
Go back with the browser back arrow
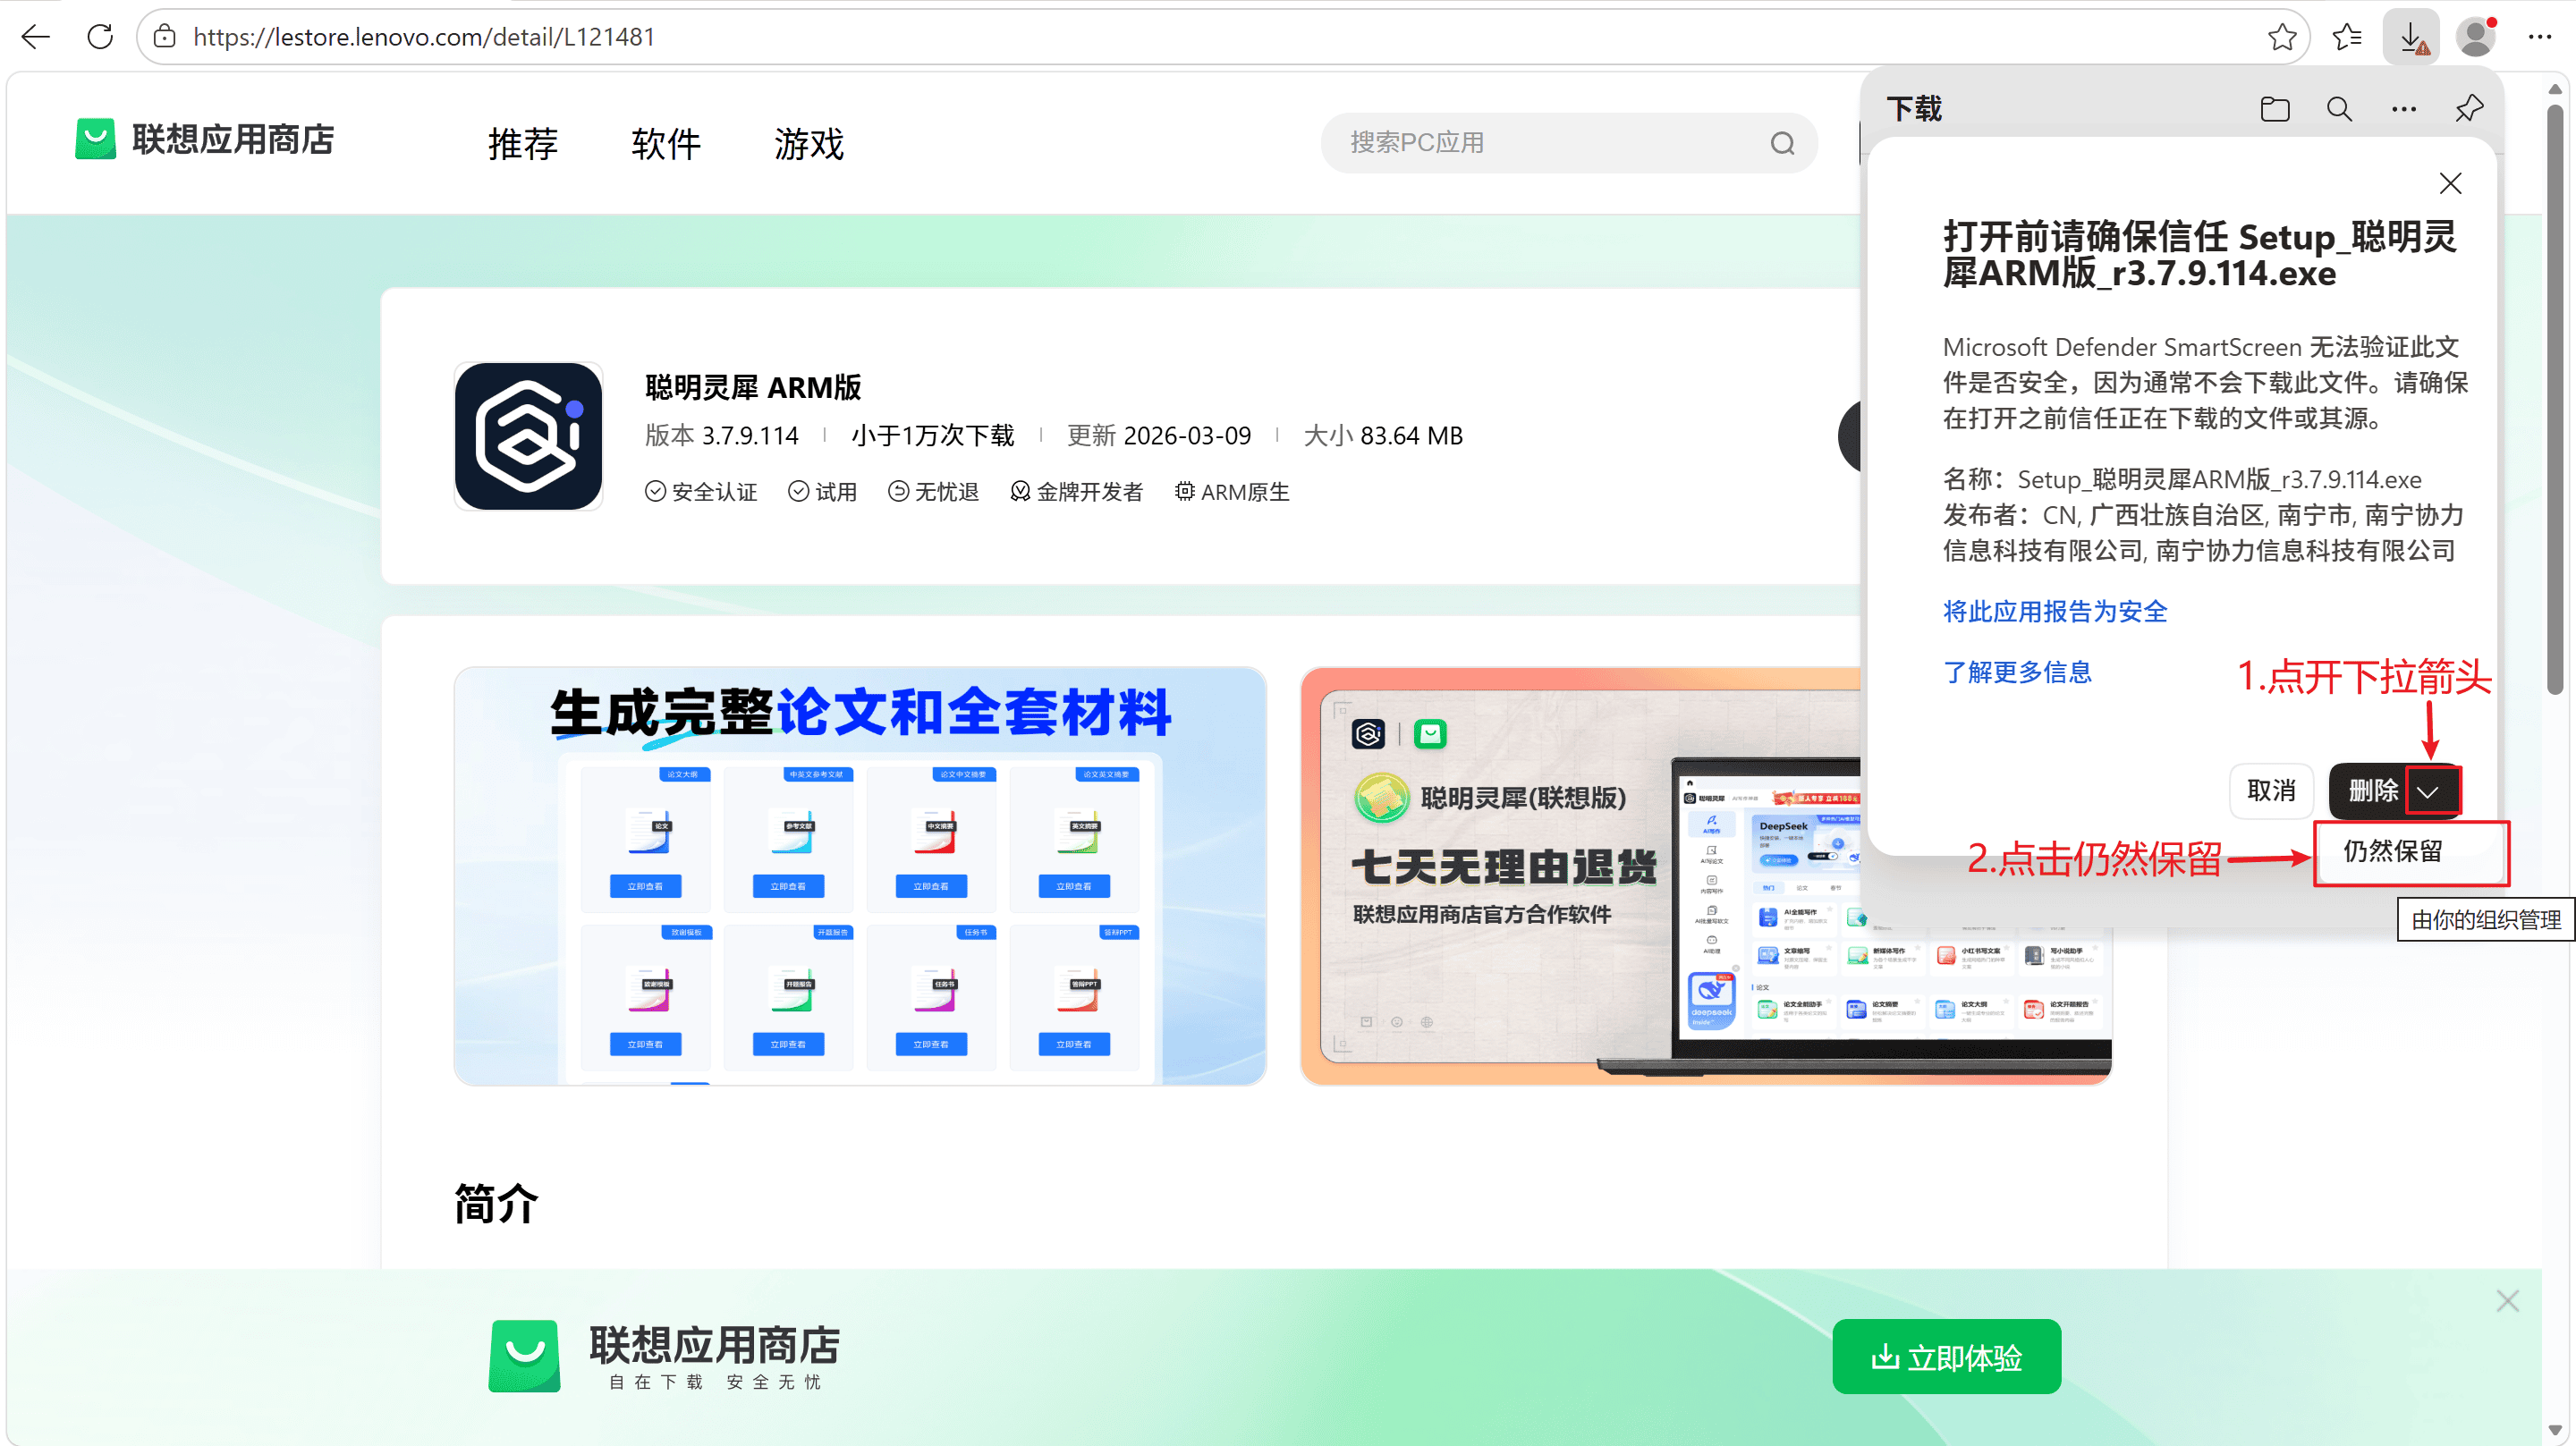coord(36,37)
